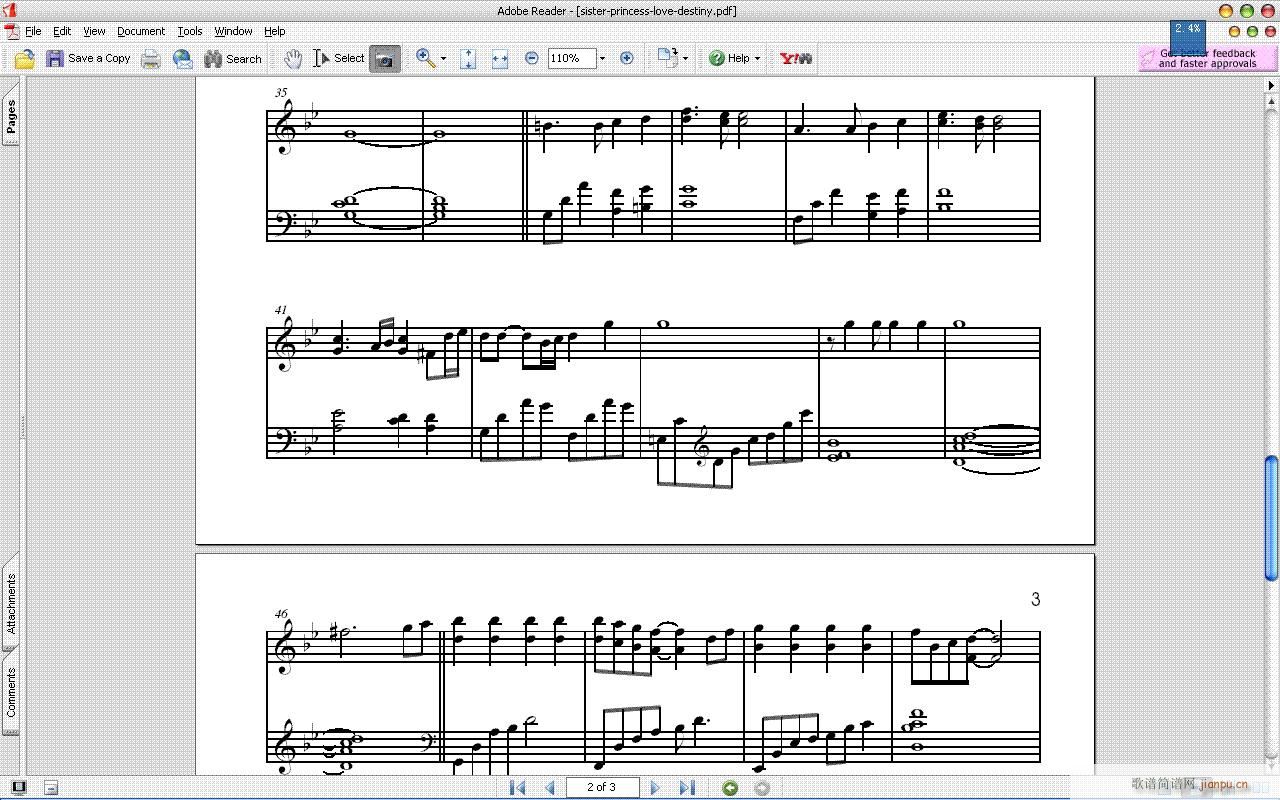Click the Save a Copy button
This screenshot has width=1280, height=800.
(x=89, y=59)
